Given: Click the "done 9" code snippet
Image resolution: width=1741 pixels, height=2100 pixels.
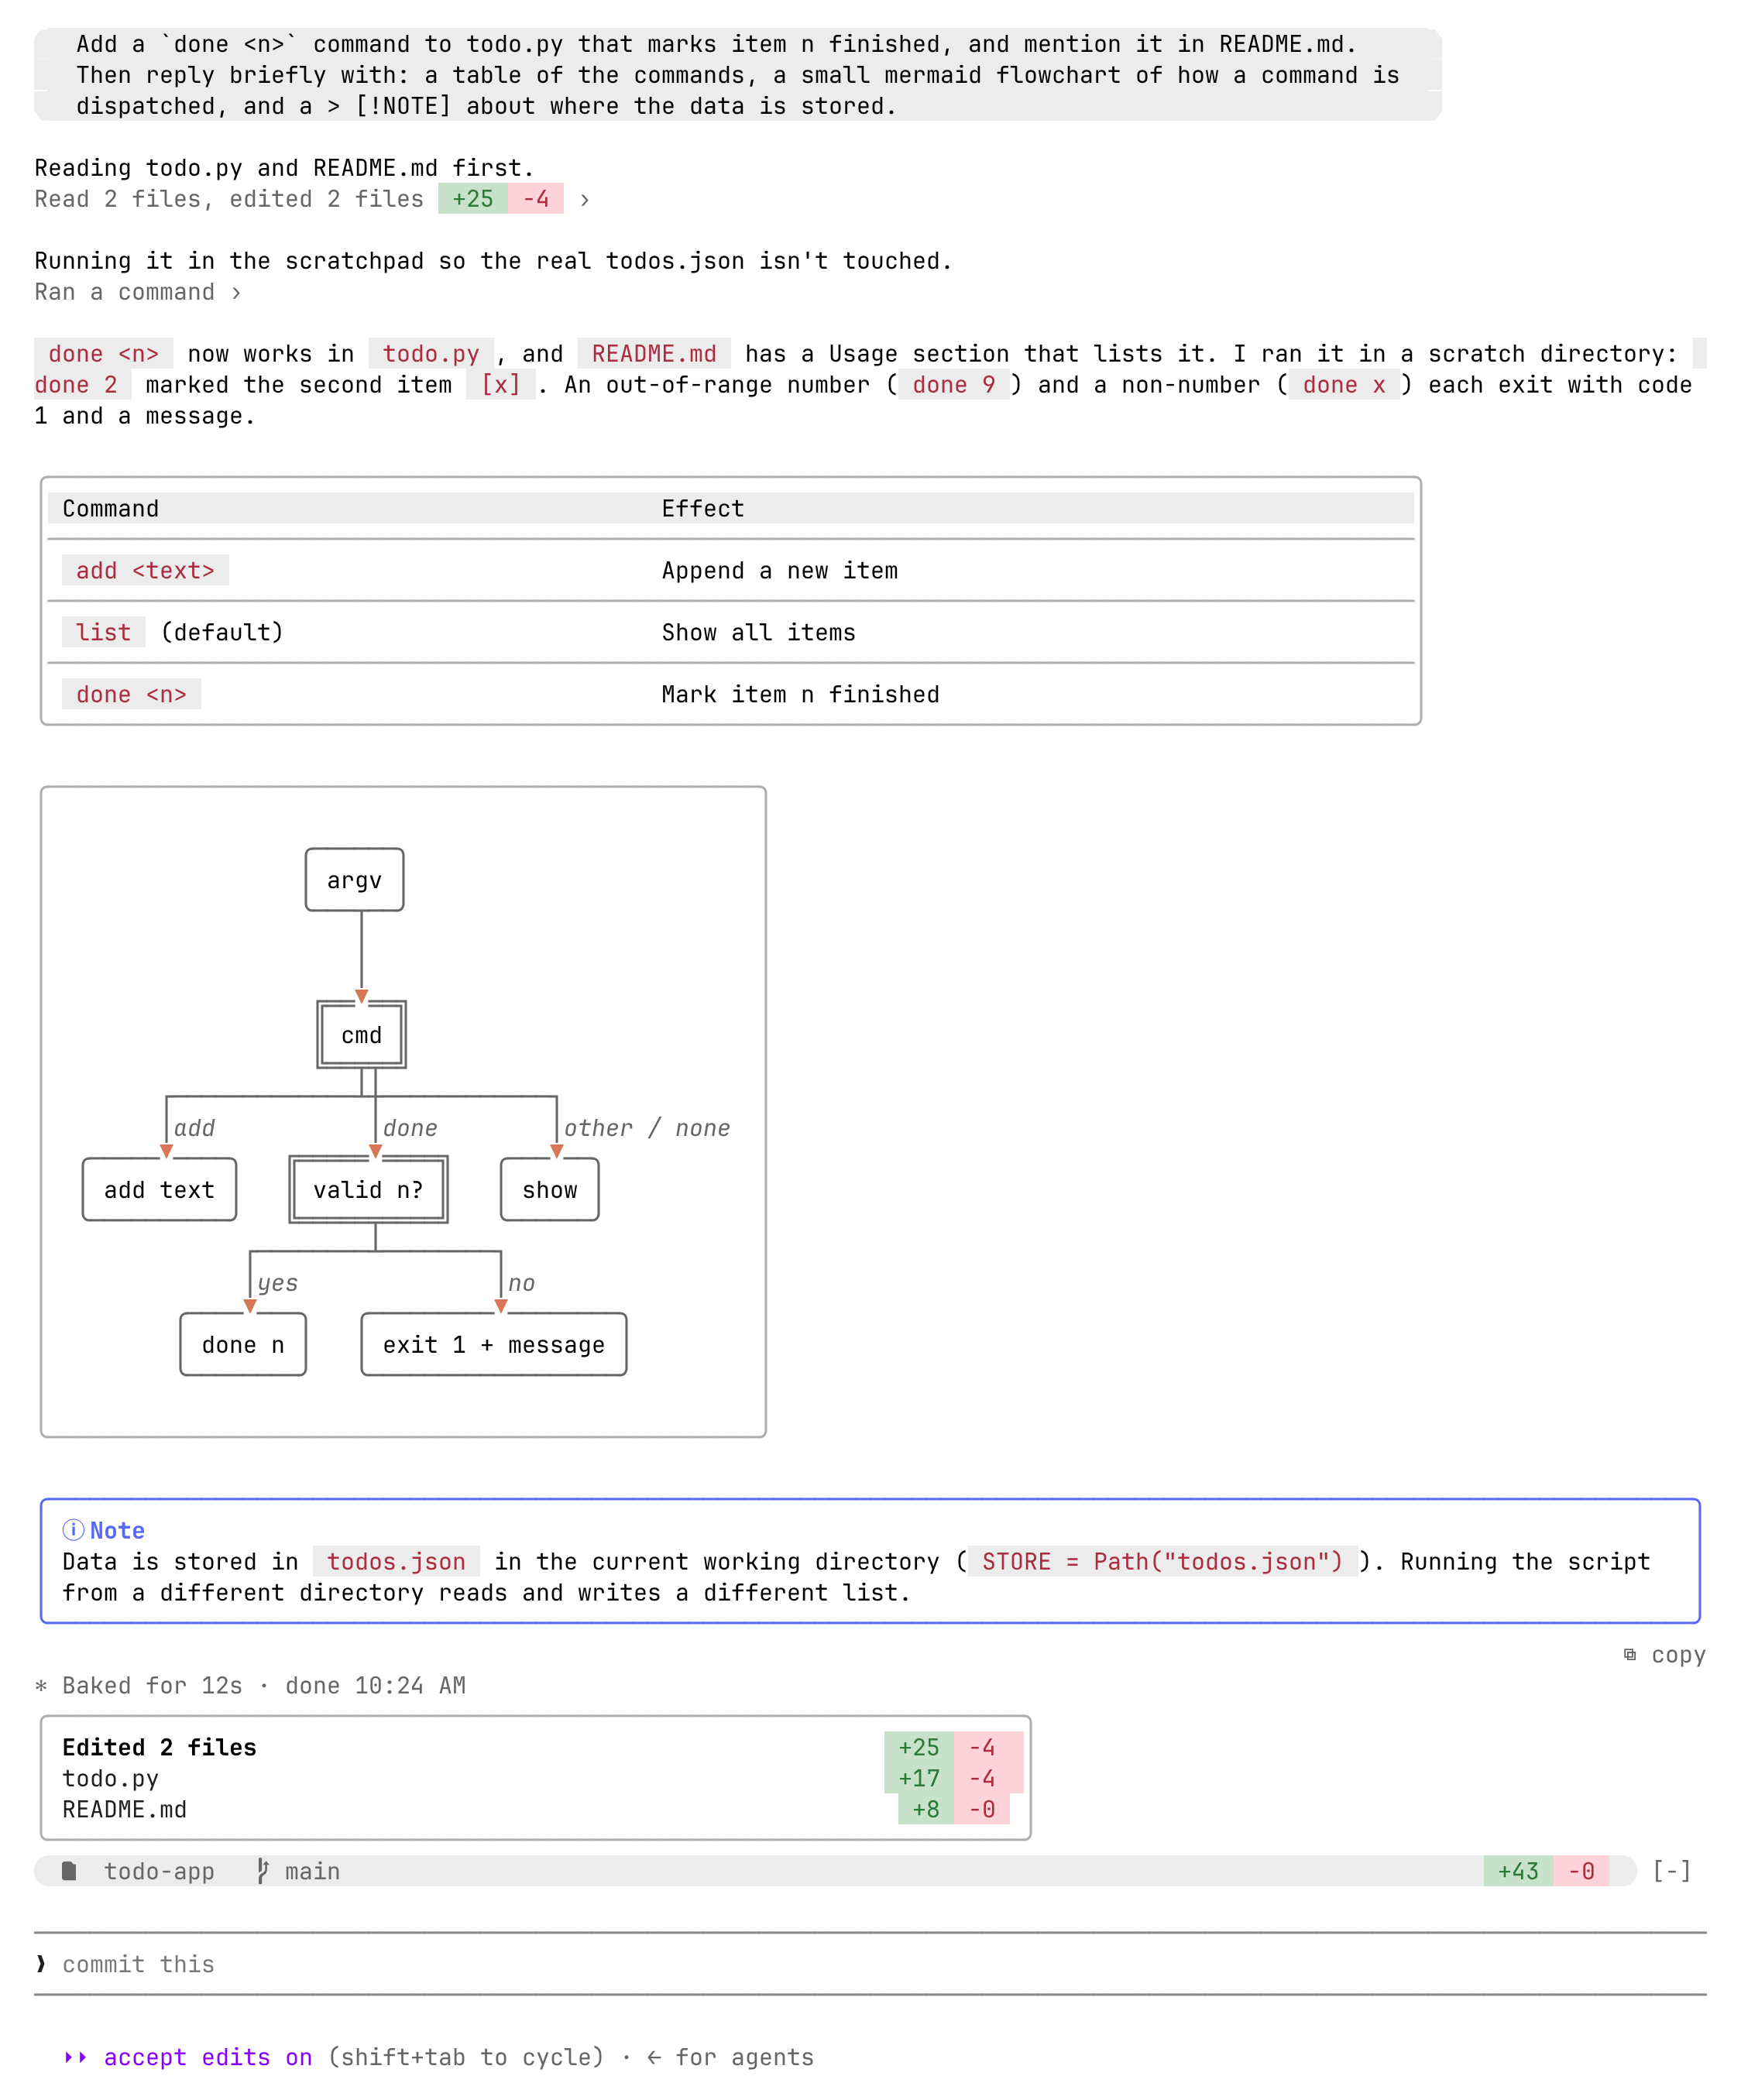Looking at the screenshot, I should pyautogui.click(x=954, y=385).
